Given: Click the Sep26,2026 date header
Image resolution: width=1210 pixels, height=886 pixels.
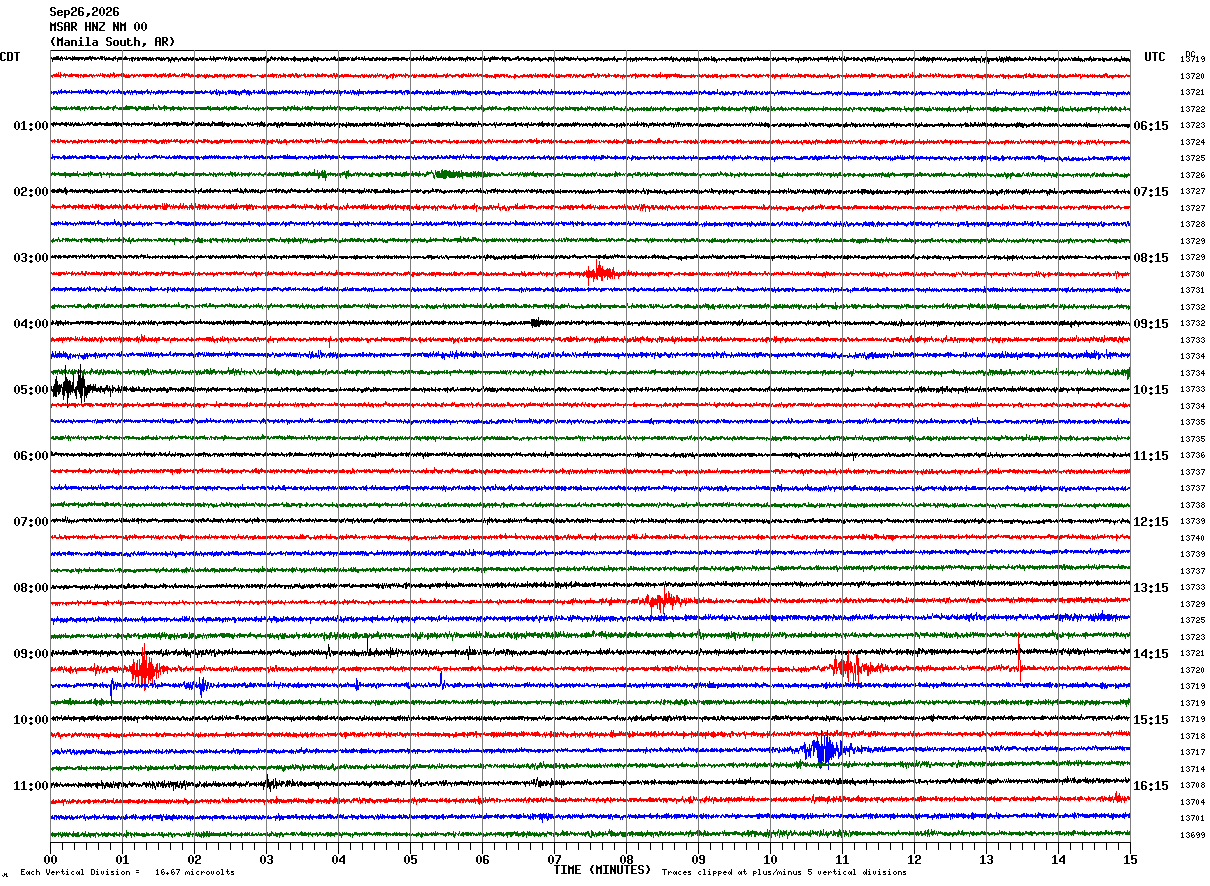Looking at the screenshot, I should click(84, 12).
